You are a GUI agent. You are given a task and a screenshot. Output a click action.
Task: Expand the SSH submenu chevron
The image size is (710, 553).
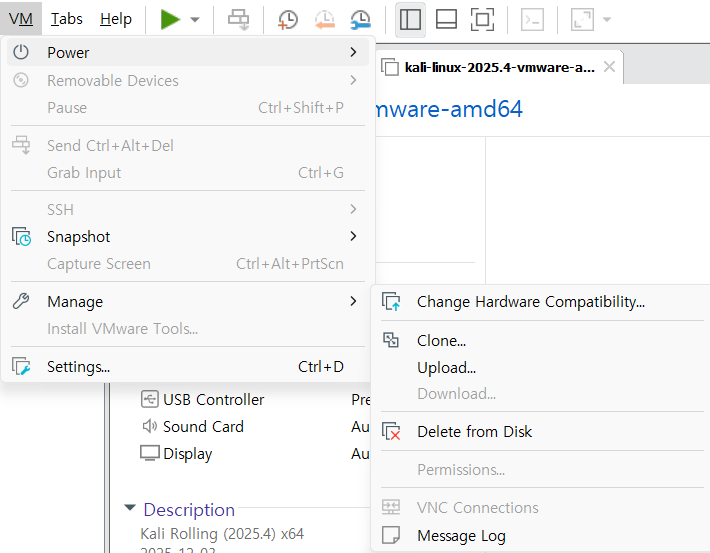pyautogui.click(x=353, y=209)
